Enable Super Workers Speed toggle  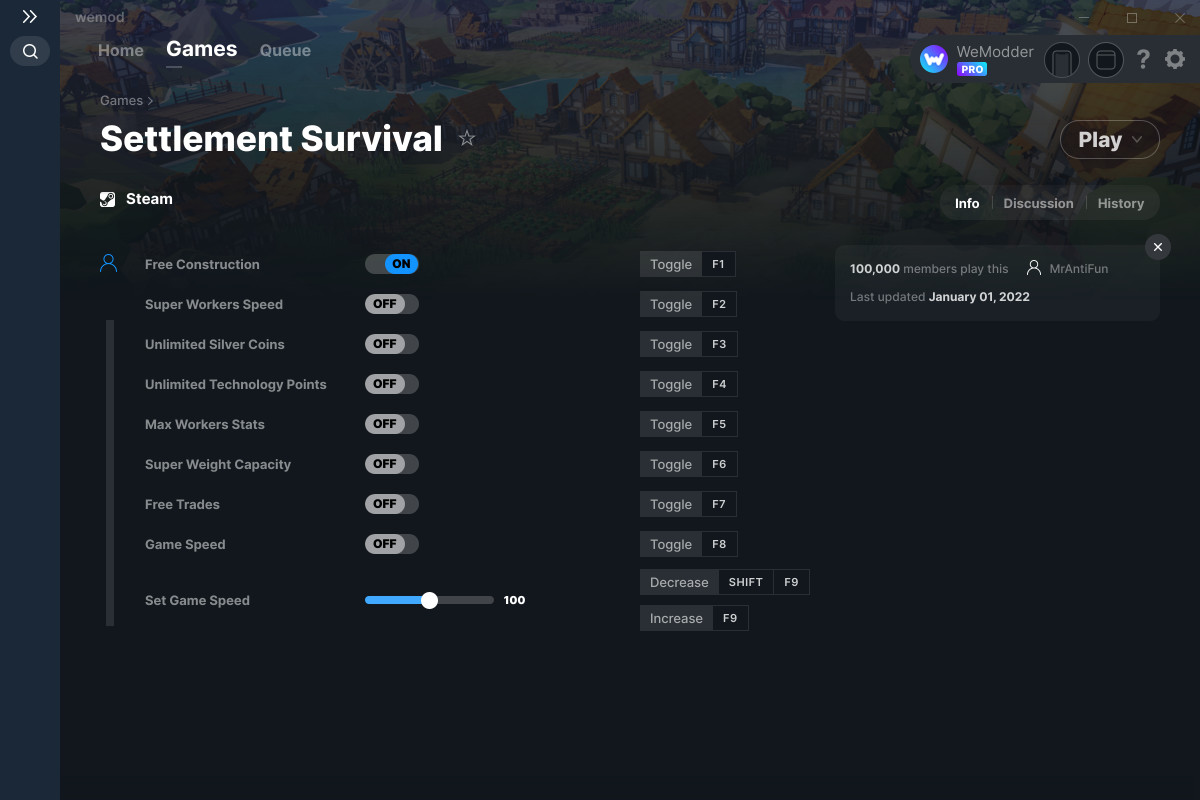[392, 304]
